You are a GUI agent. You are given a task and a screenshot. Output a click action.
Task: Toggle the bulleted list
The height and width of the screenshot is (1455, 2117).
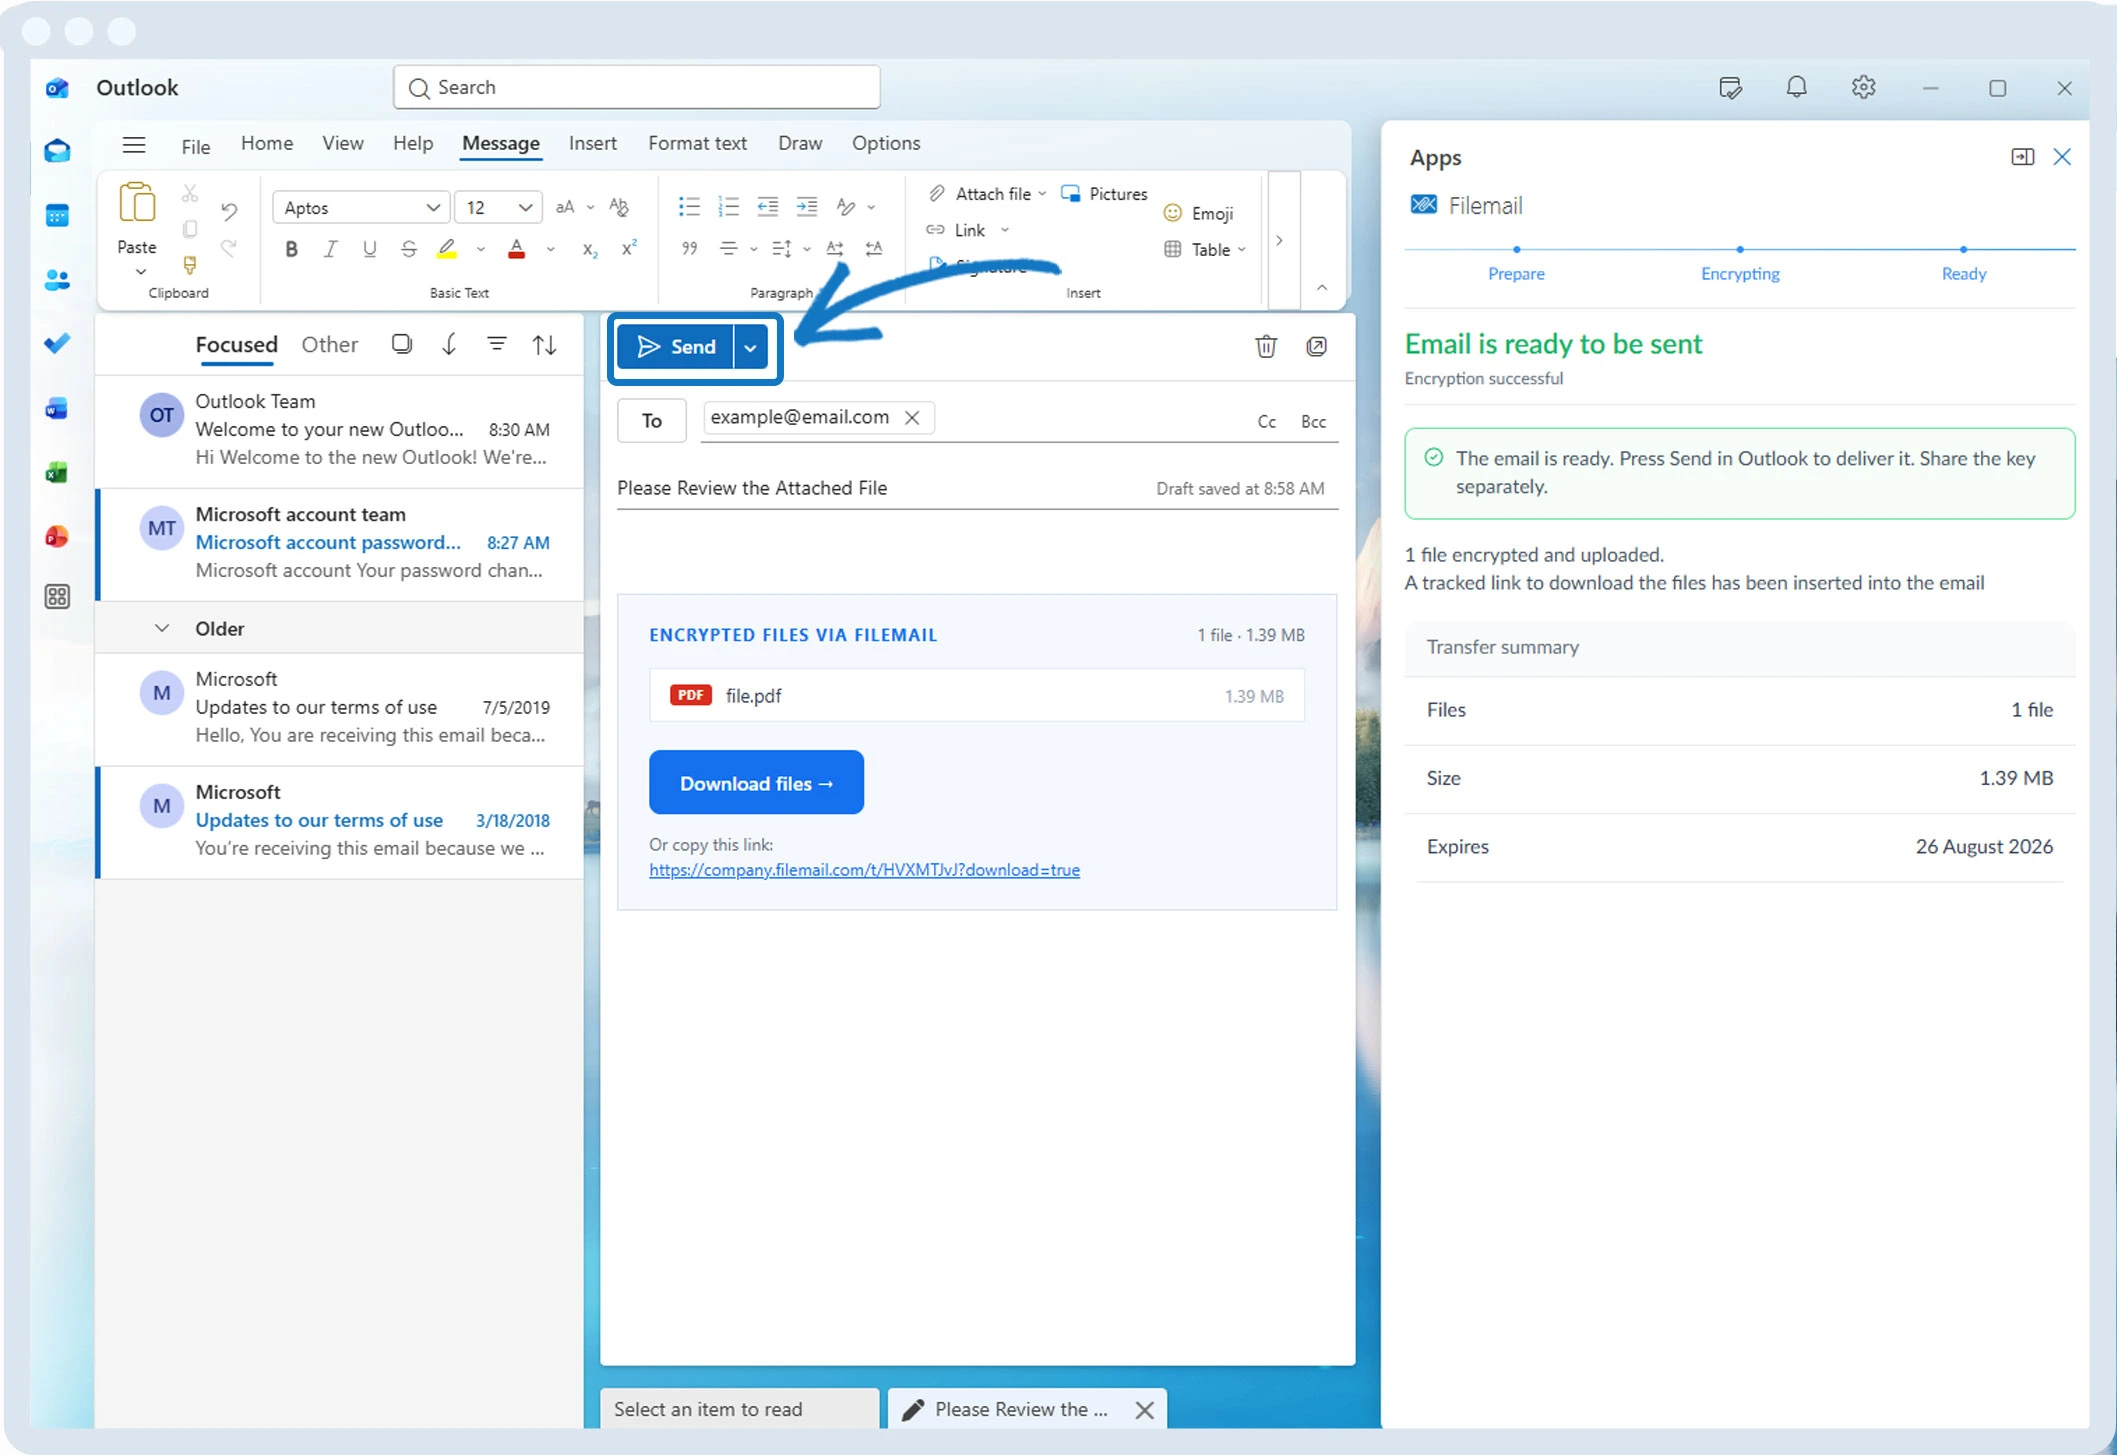point(689,207)
